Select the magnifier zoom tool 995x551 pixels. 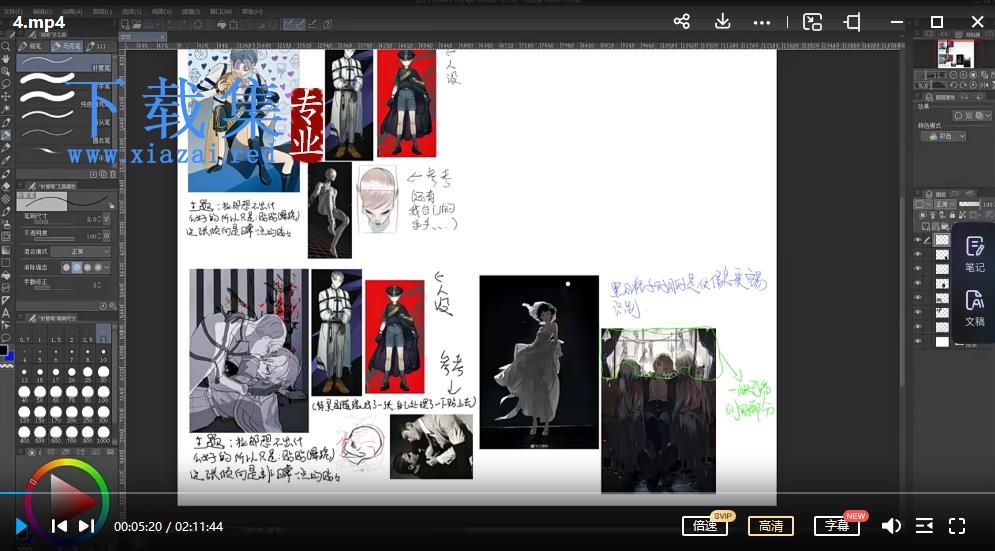pos(6,46)
